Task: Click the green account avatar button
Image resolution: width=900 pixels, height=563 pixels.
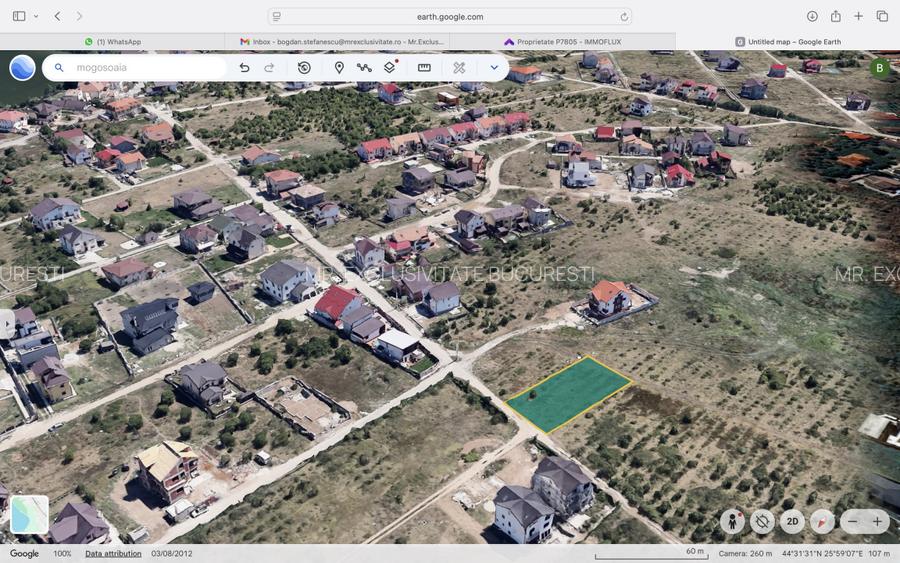Action: [x=879, y=68]
